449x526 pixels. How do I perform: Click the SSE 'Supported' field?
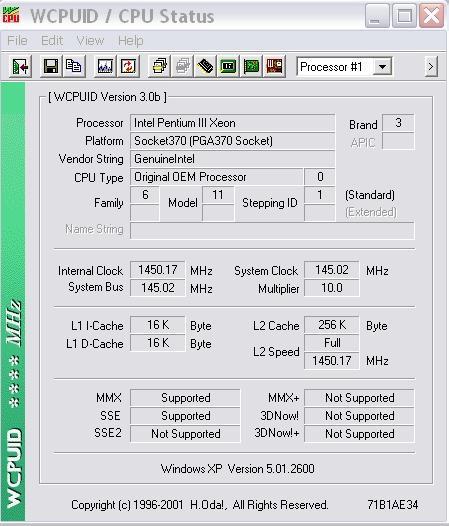pyautogui.click(x=185, y=416)
